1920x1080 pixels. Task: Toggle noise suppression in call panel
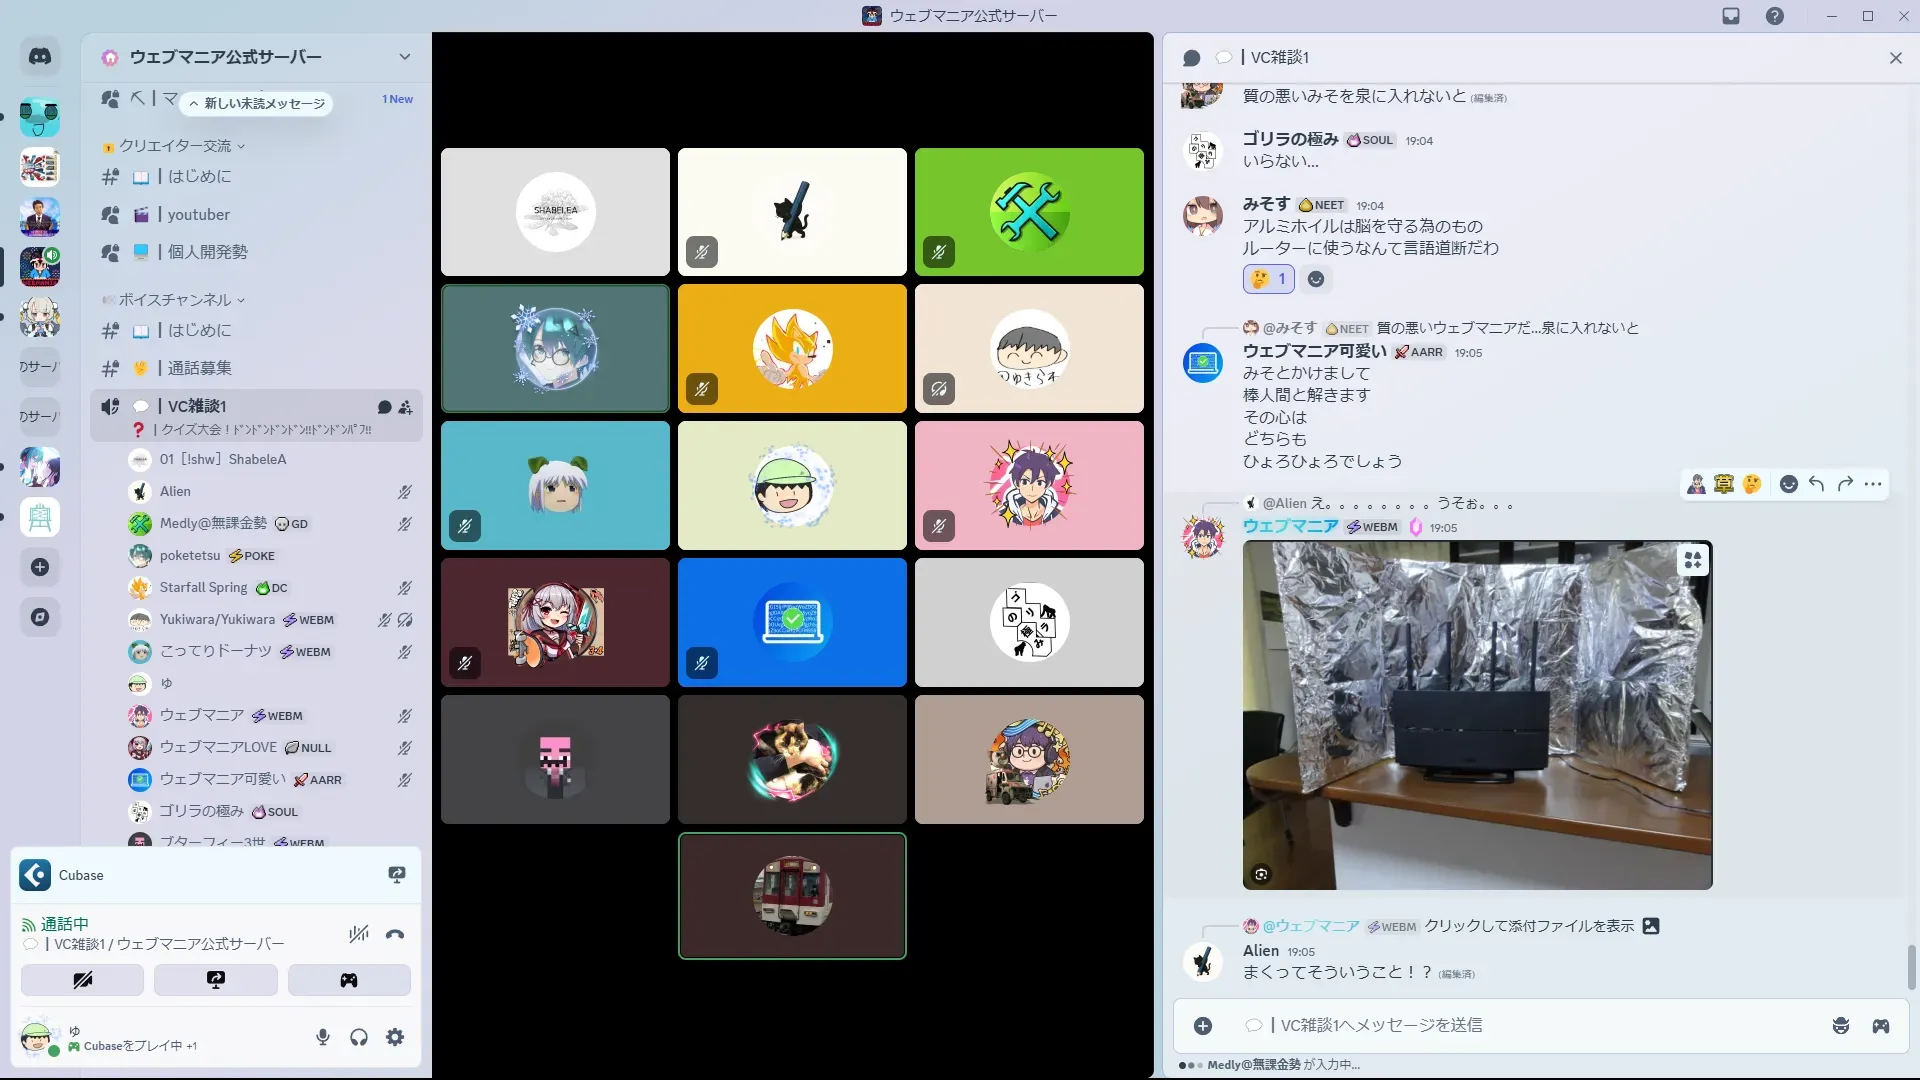tap(359, 935)
